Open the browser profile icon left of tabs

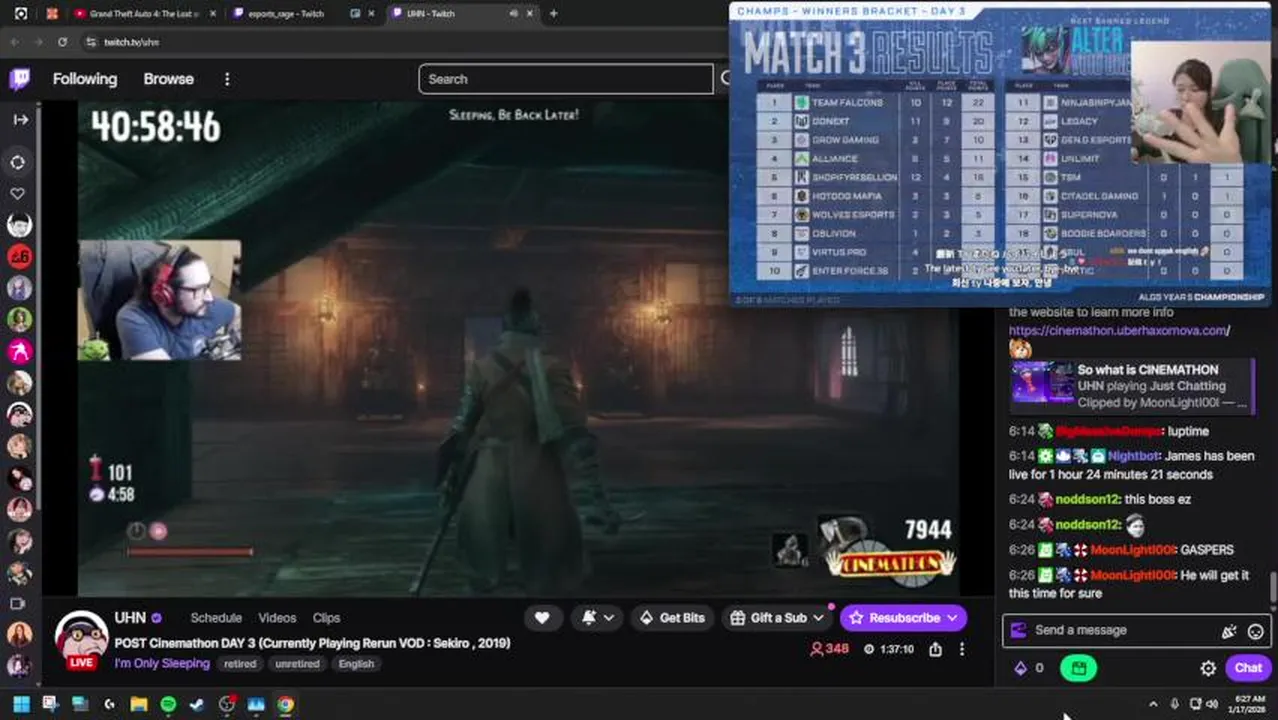(x=21, y=14)
